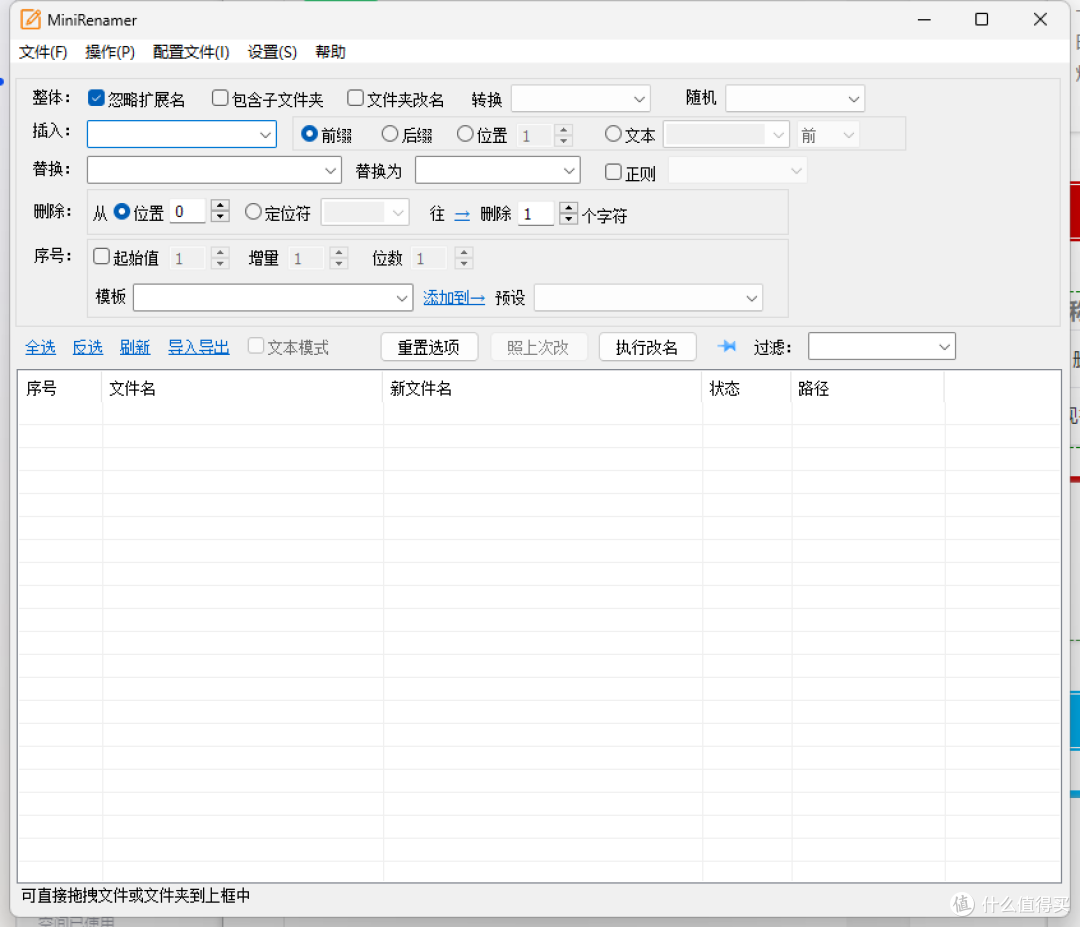Click the MiniRenamer app icon in title bar
Viewport: 1080px width, 927px height.
point(30,19)
